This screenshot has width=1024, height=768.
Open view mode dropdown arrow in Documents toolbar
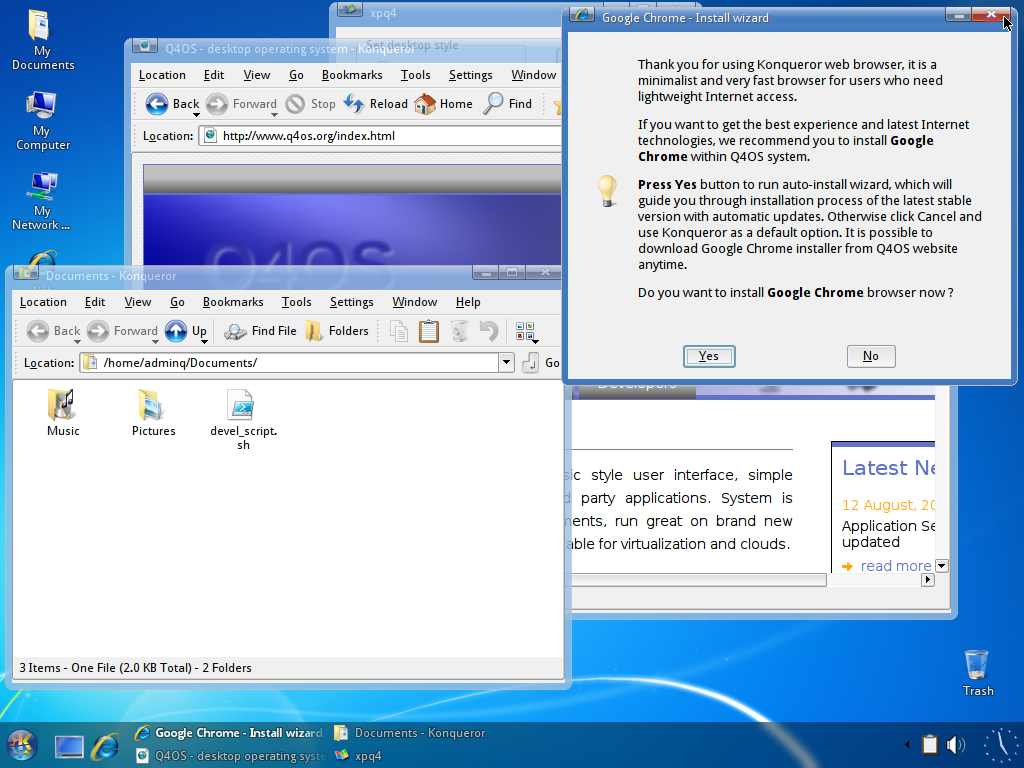[x=536, y=341]
